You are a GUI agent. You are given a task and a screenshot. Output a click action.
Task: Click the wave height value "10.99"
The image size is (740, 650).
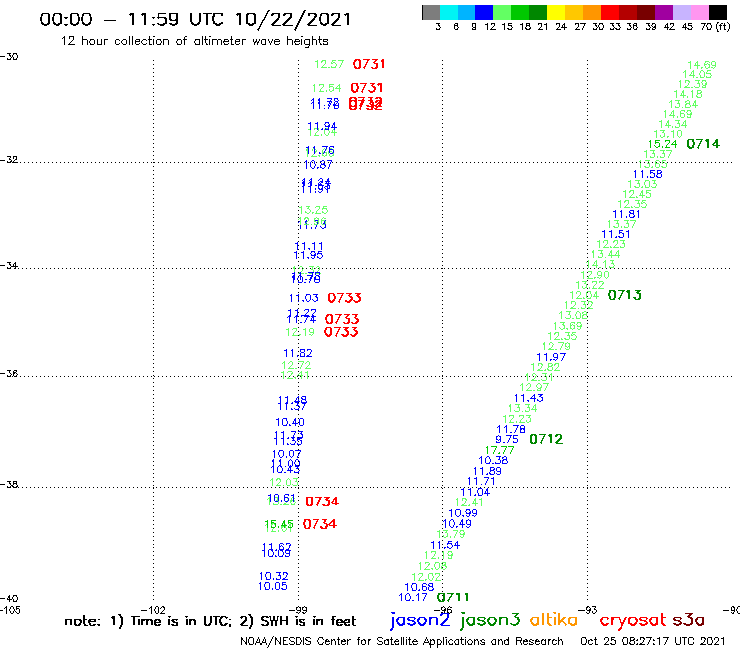click(462, 513)
